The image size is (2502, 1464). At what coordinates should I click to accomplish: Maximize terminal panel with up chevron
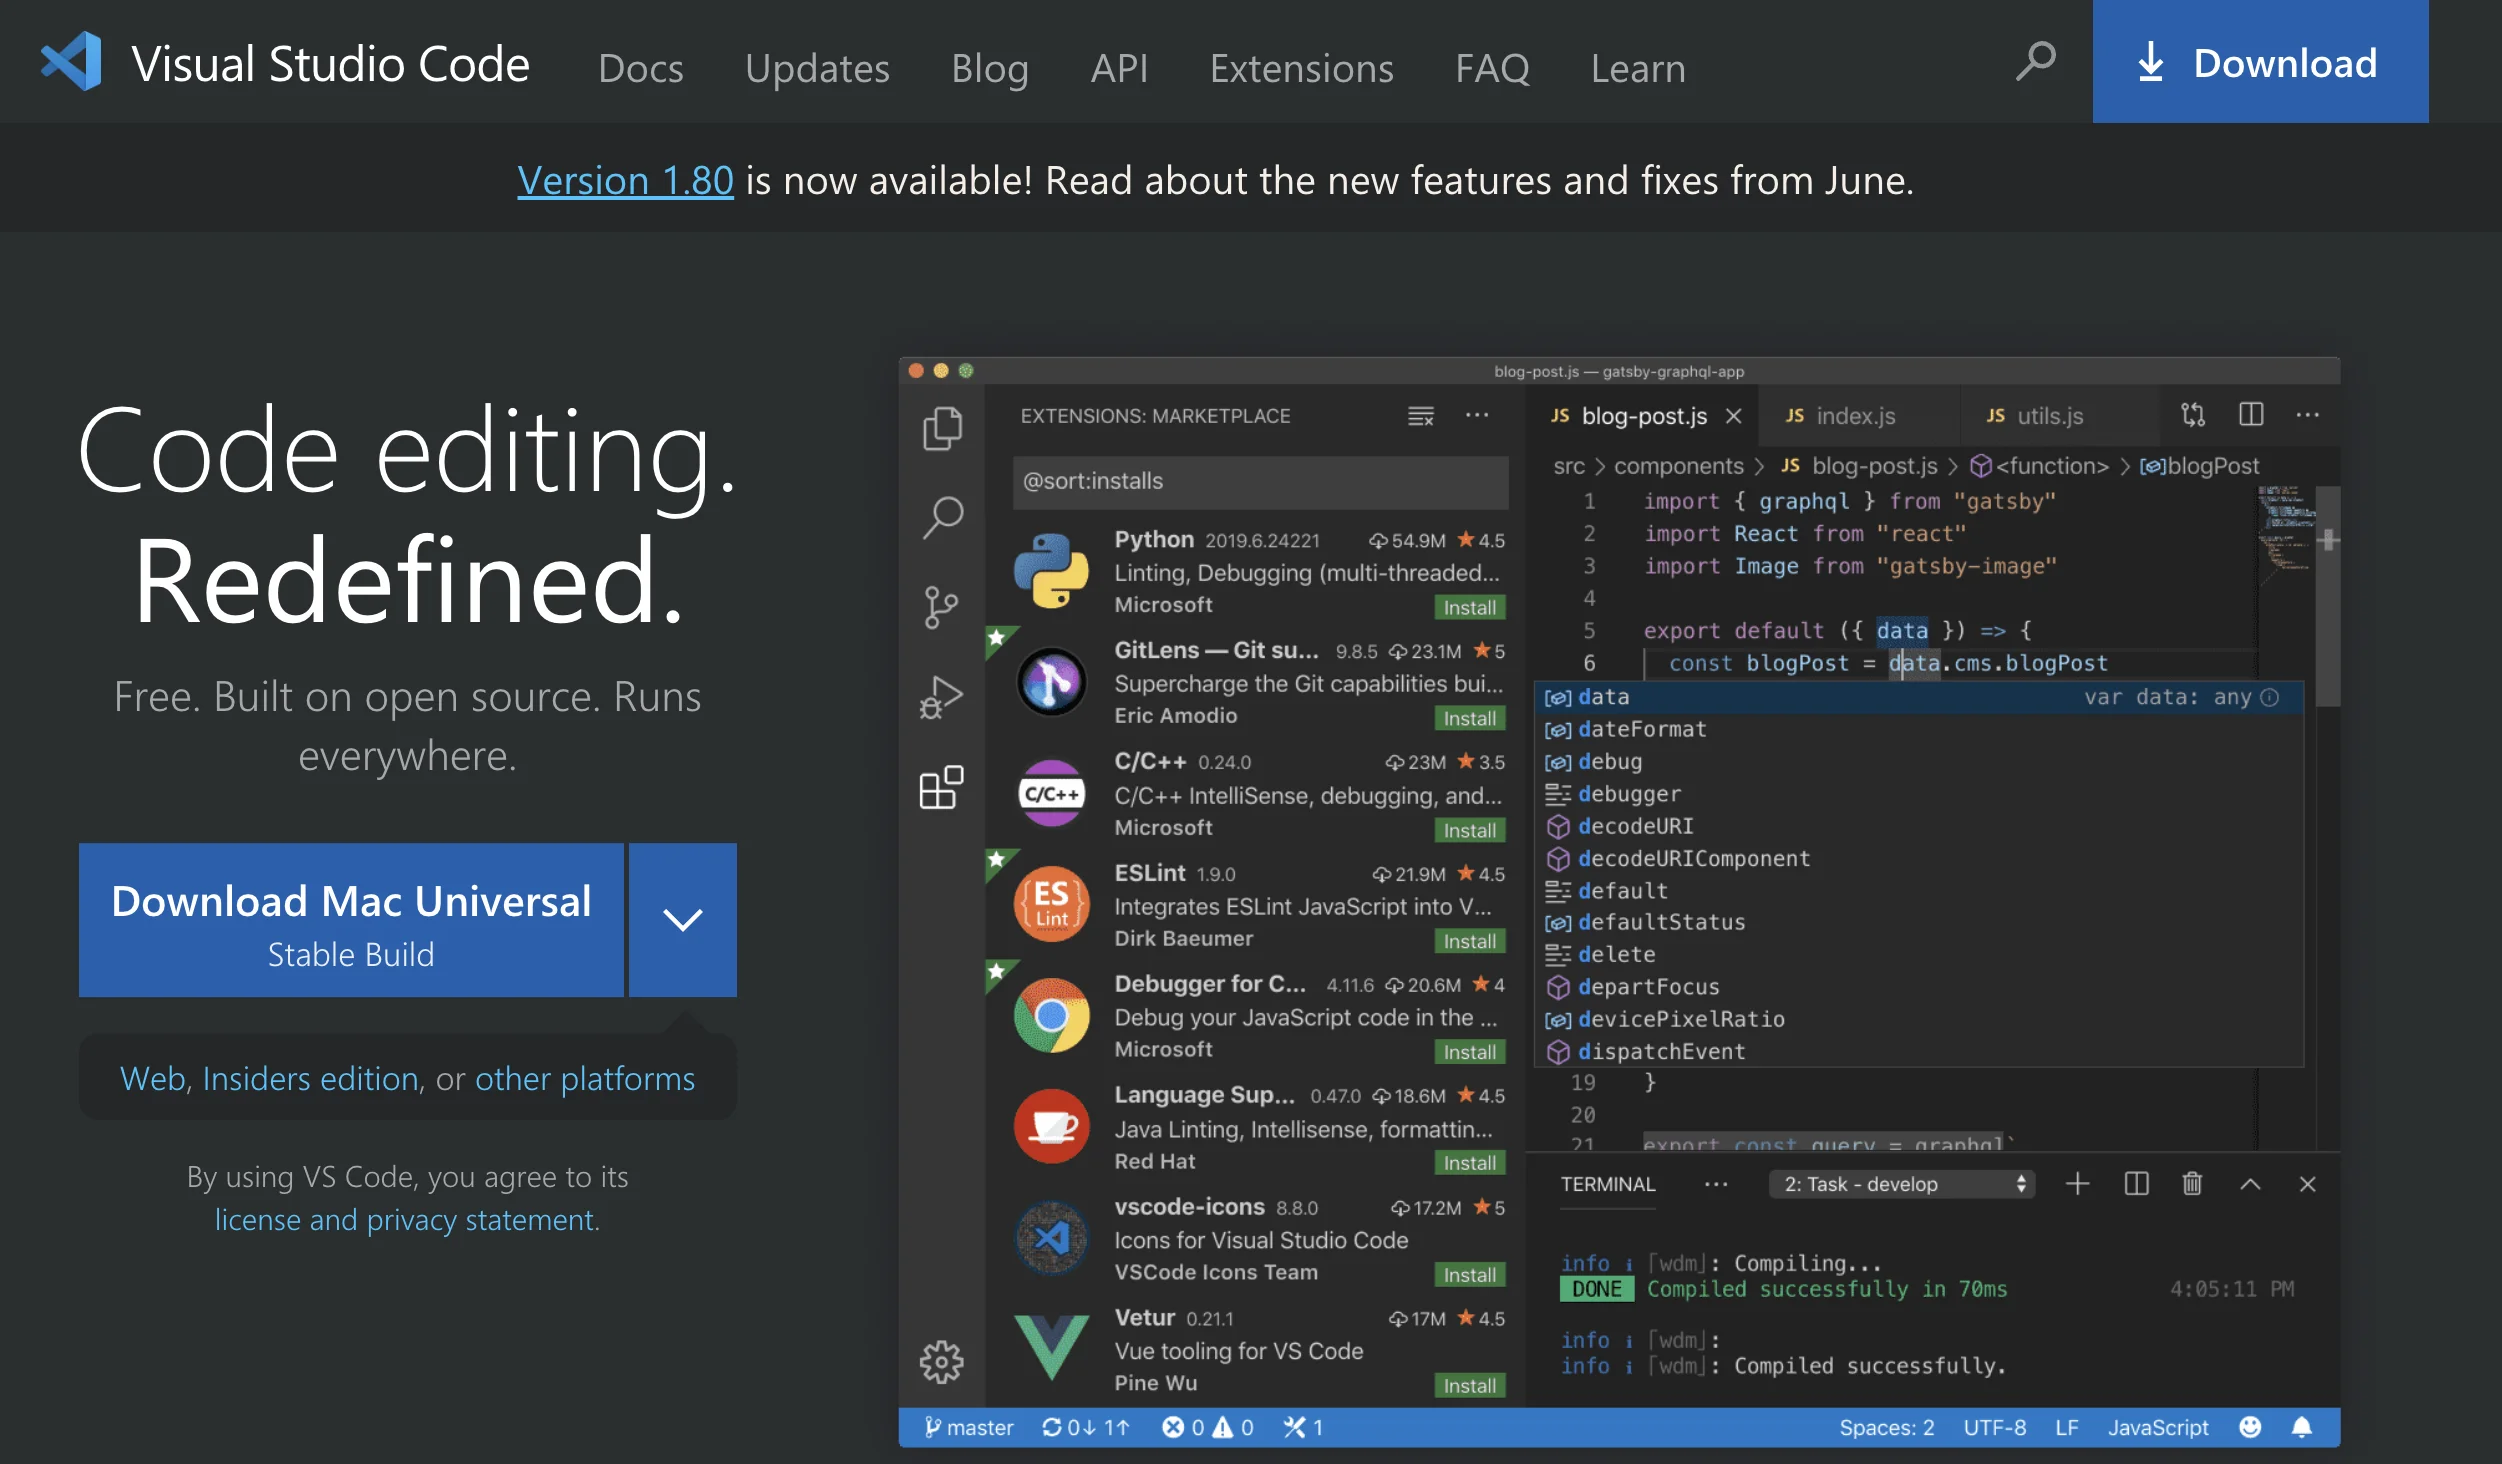2250,1184
